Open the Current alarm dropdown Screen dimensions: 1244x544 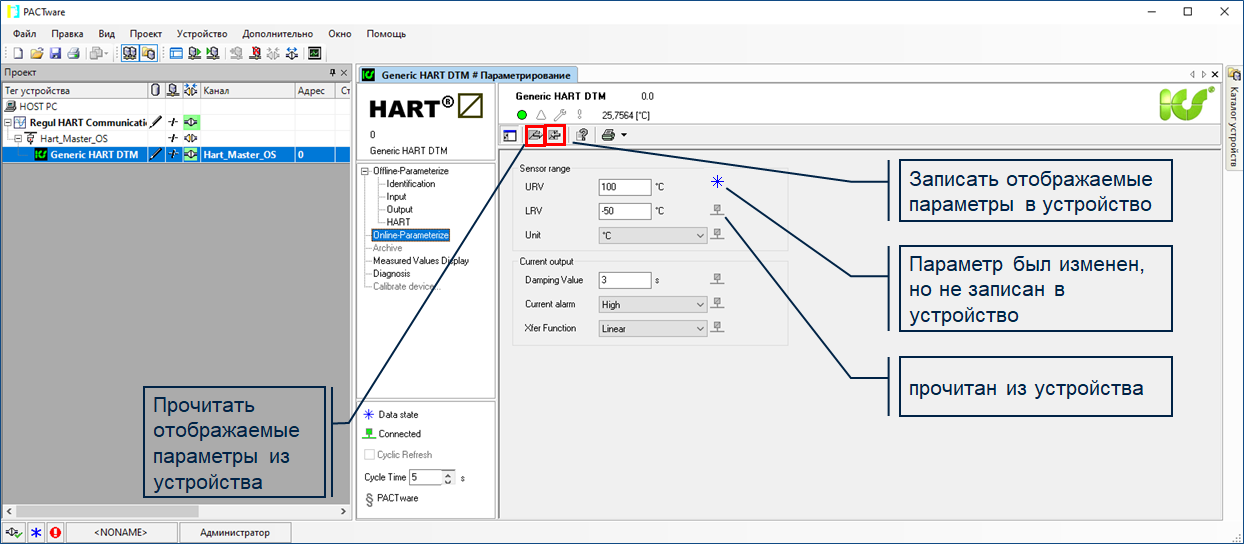pyautogui.click(x=654, y=304)
